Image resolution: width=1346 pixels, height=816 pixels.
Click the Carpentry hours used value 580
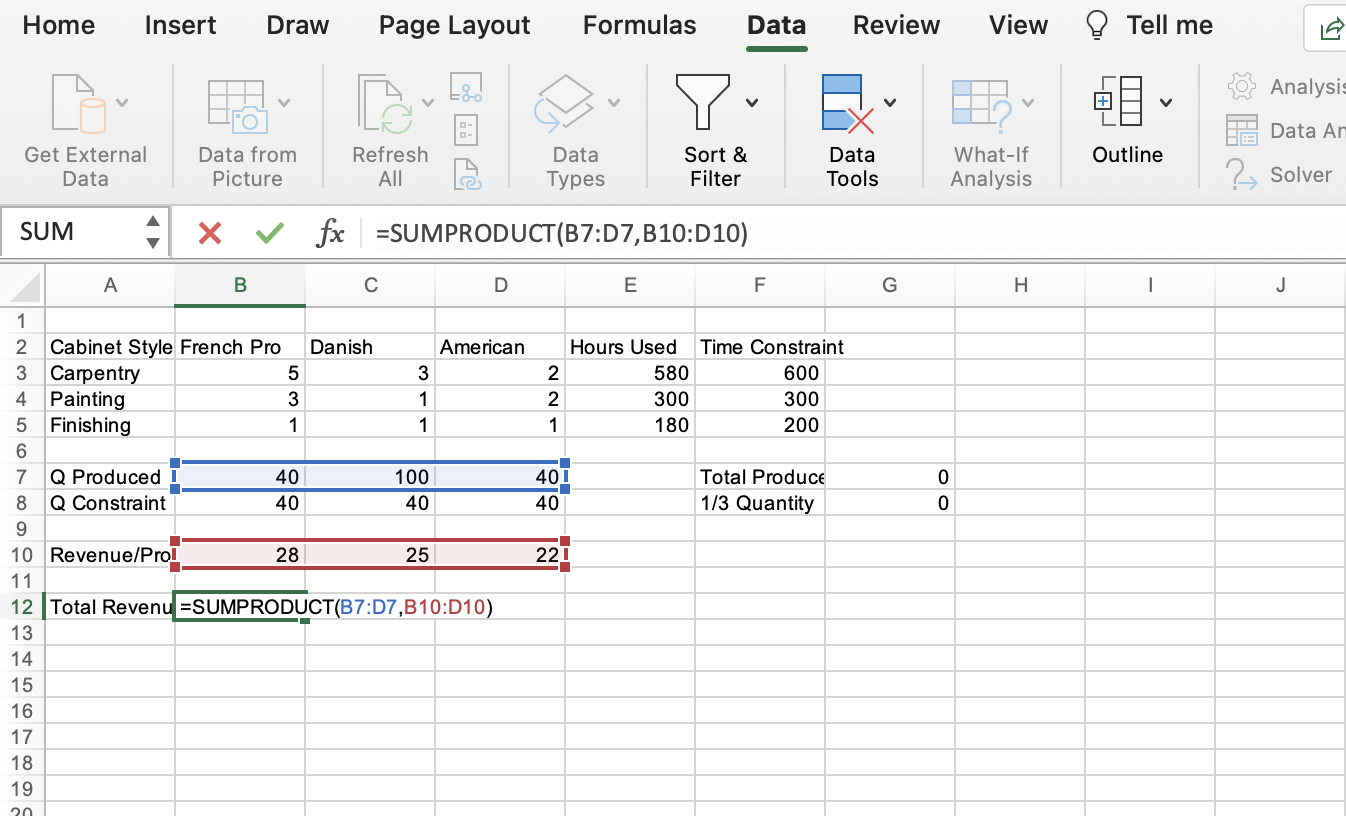(x=630, y=373)
